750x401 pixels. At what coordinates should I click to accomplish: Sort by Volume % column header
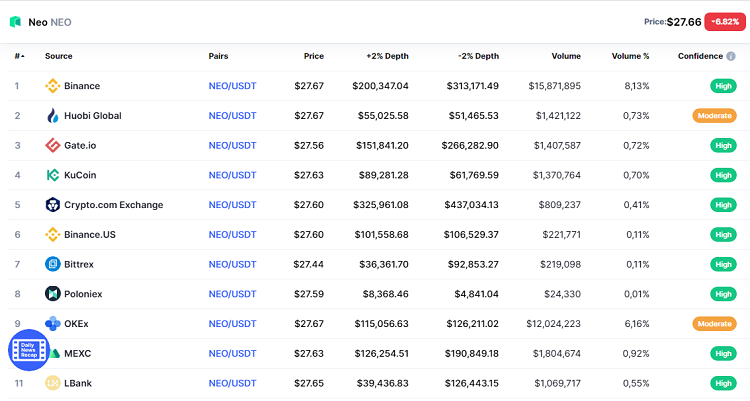pyautogui.click(x=630, y=57)
